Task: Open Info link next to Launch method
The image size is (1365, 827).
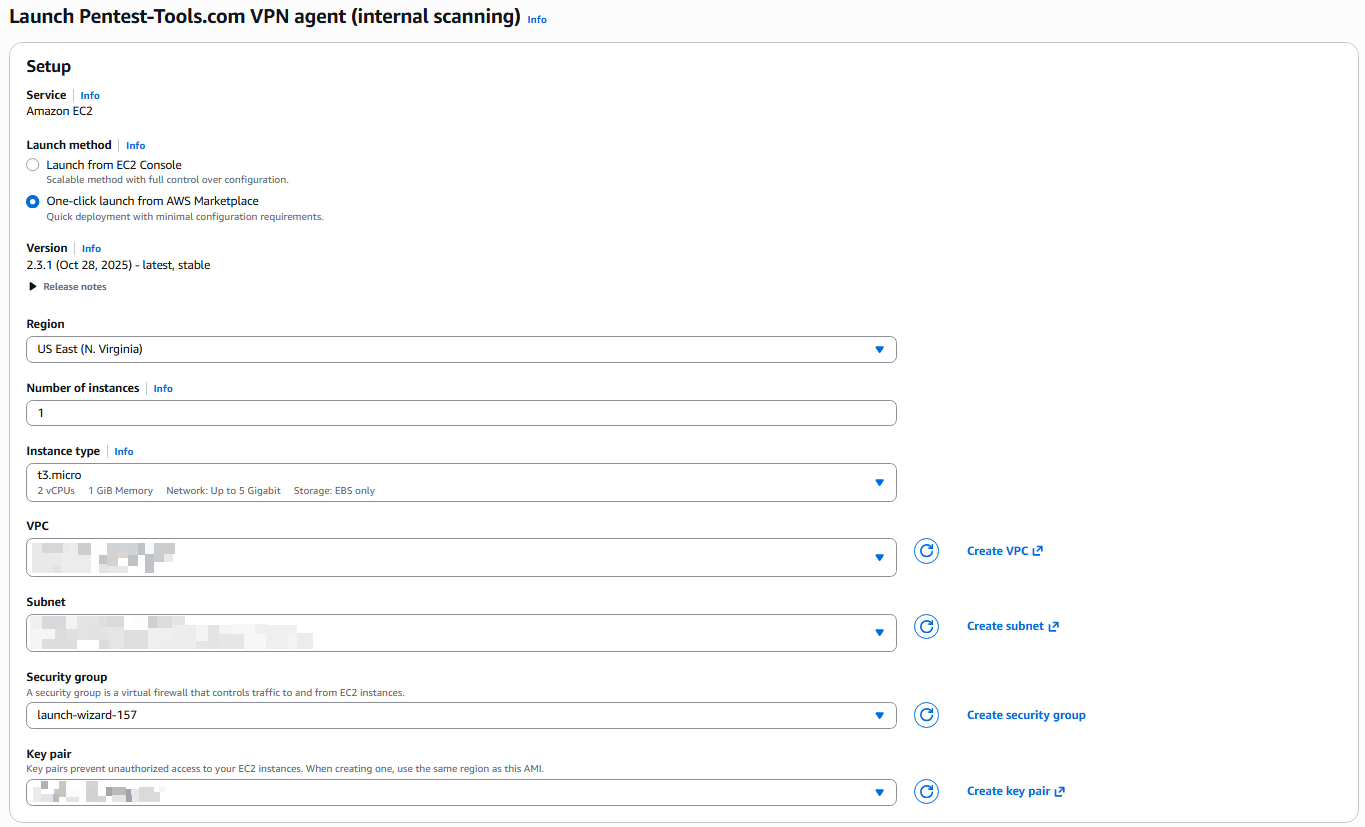Action: coord(135,146)
